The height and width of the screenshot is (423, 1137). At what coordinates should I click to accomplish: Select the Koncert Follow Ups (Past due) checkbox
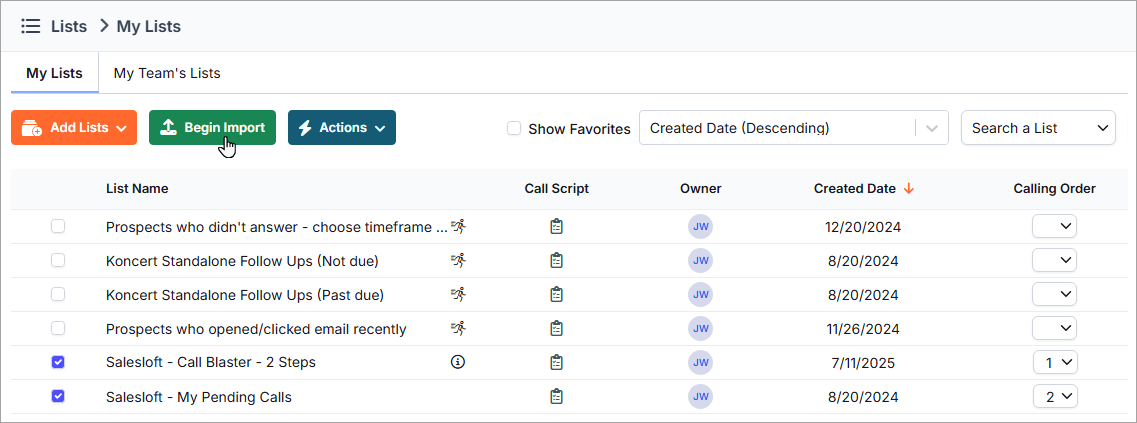pos(58,295)
